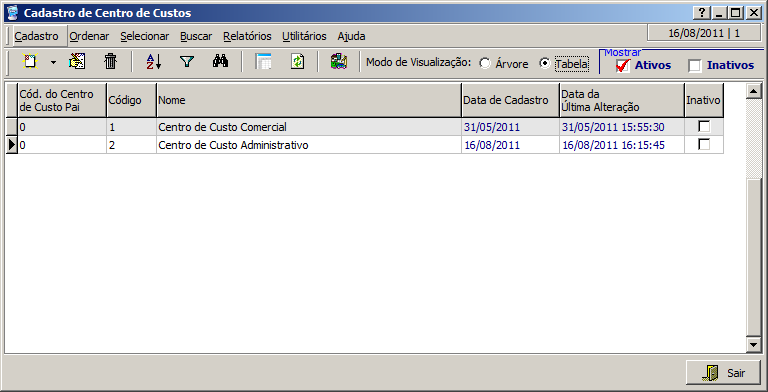Click the binoculars search icon
This screenshot has height=392, width=768.
click(220, 61)
